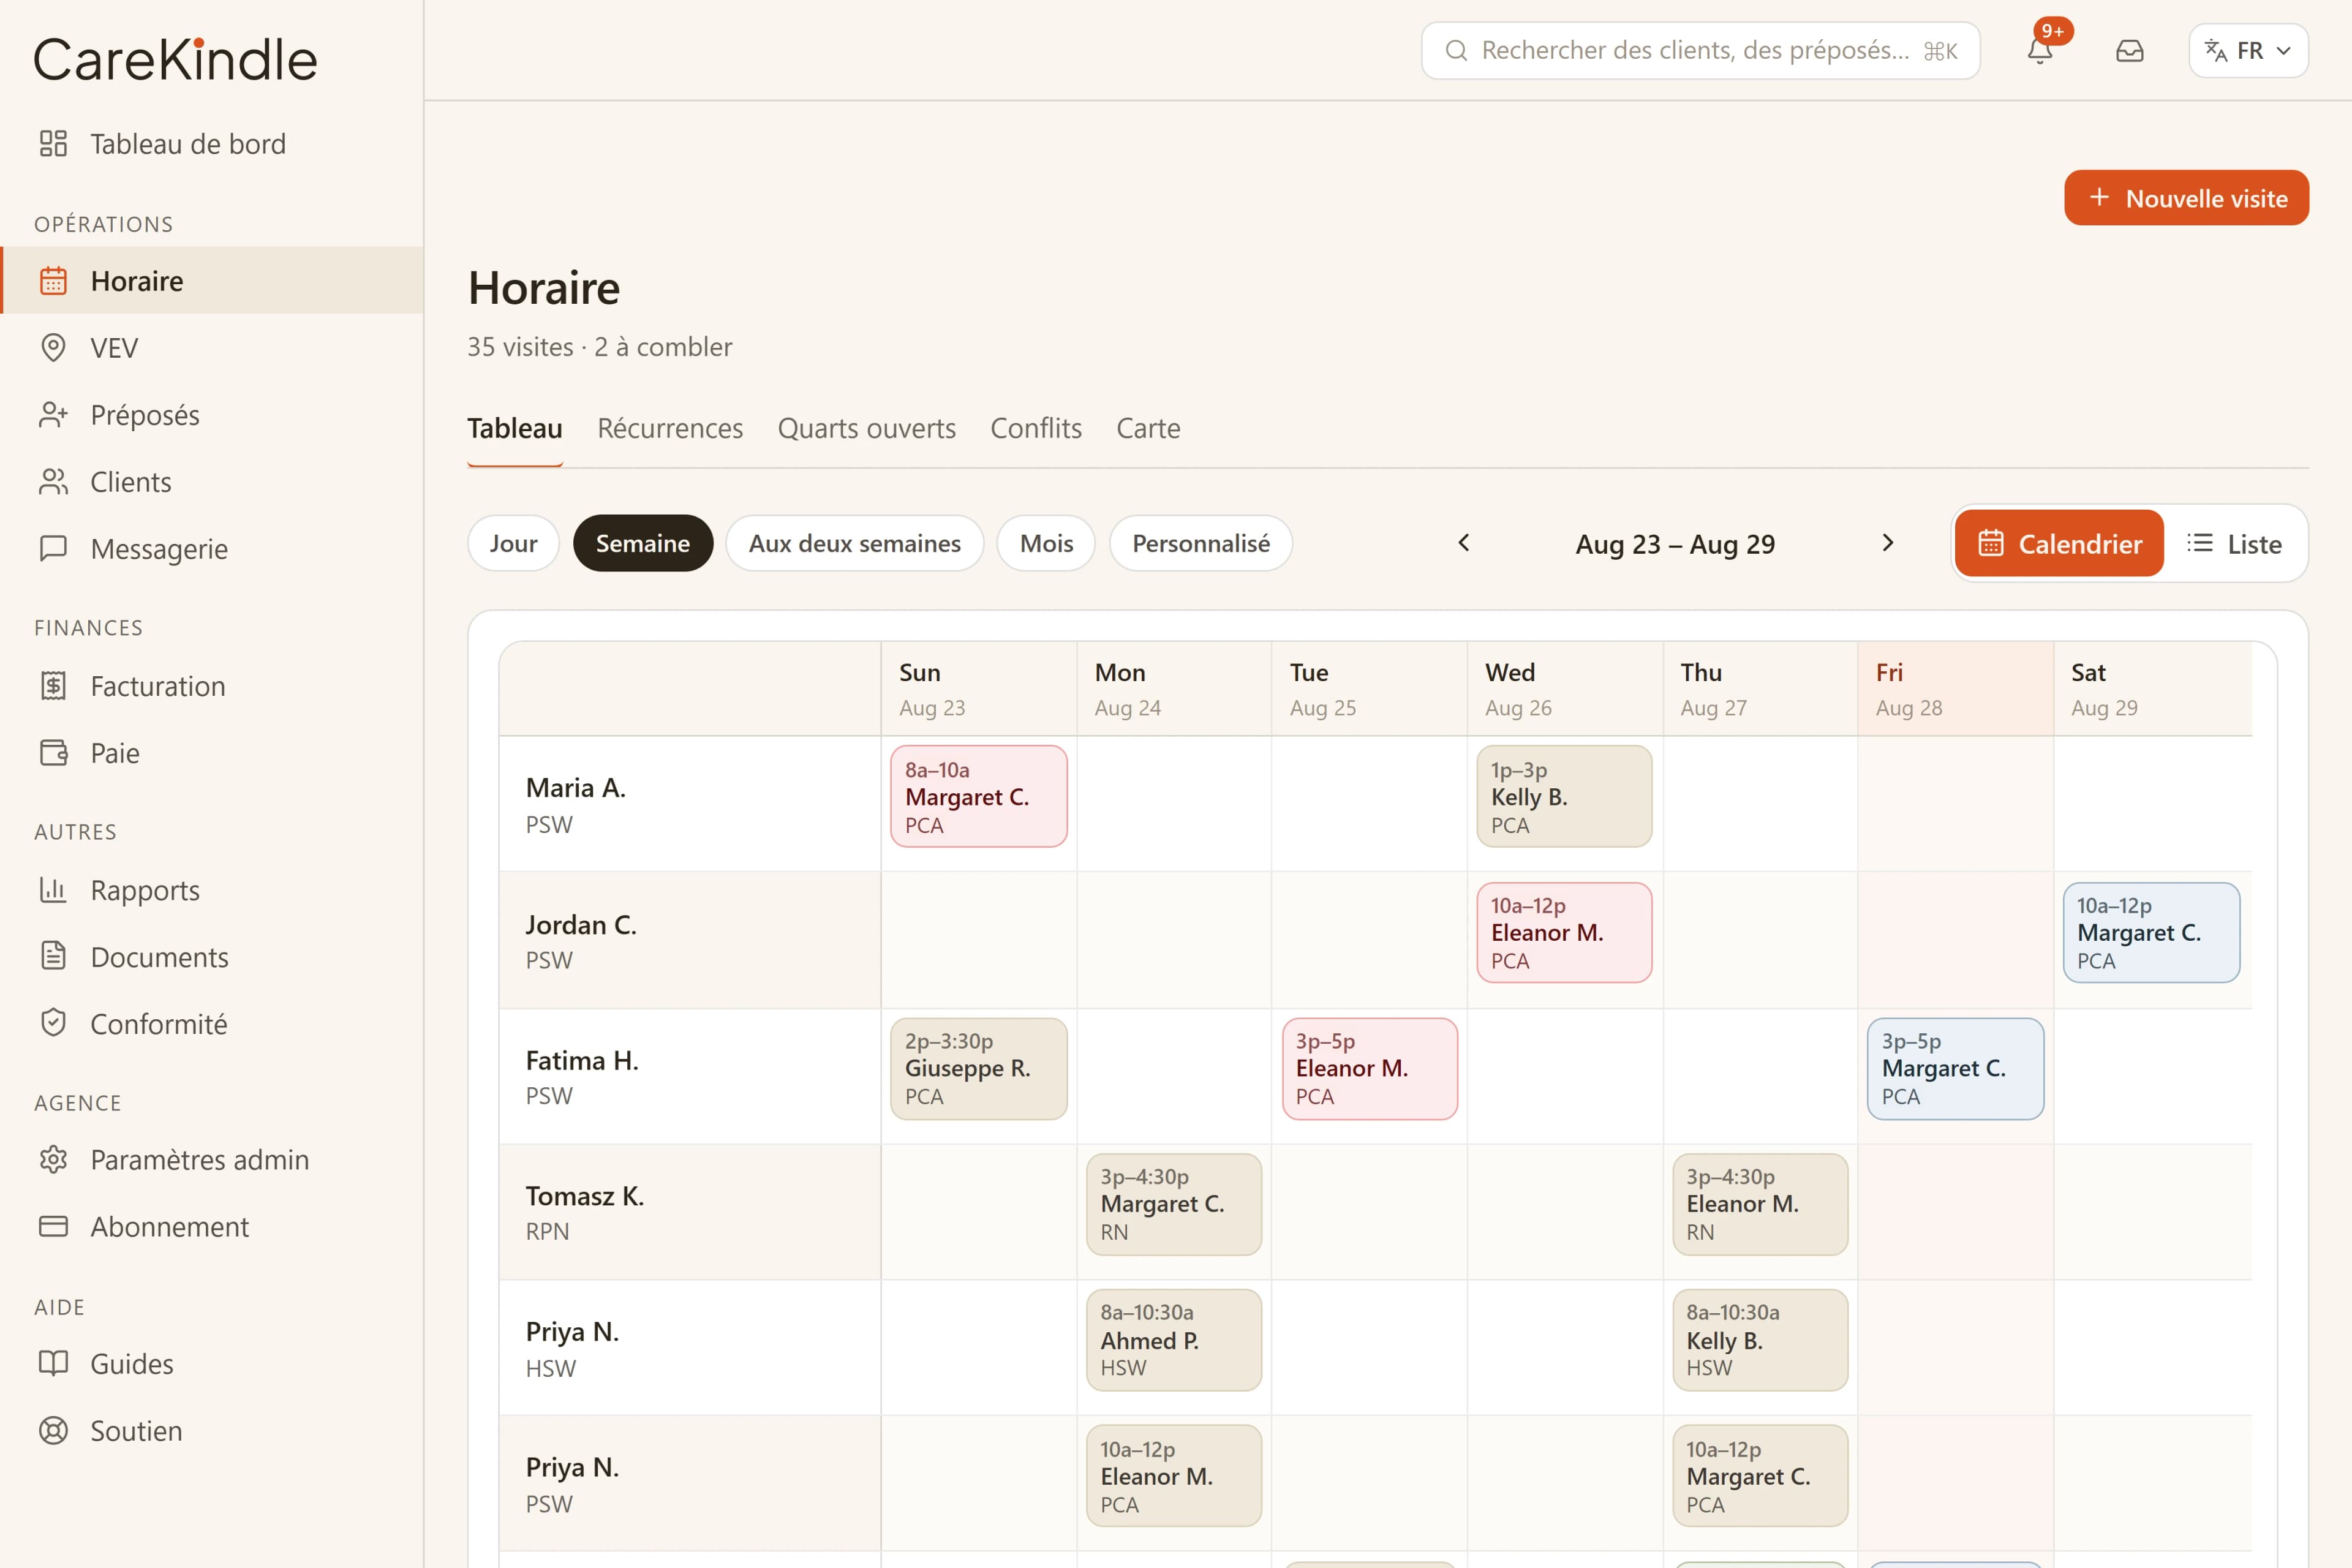Go to previous week with left chevron
Image resolution: width=2352 pixels, height=1568 pixels.
click(1464, 543)
